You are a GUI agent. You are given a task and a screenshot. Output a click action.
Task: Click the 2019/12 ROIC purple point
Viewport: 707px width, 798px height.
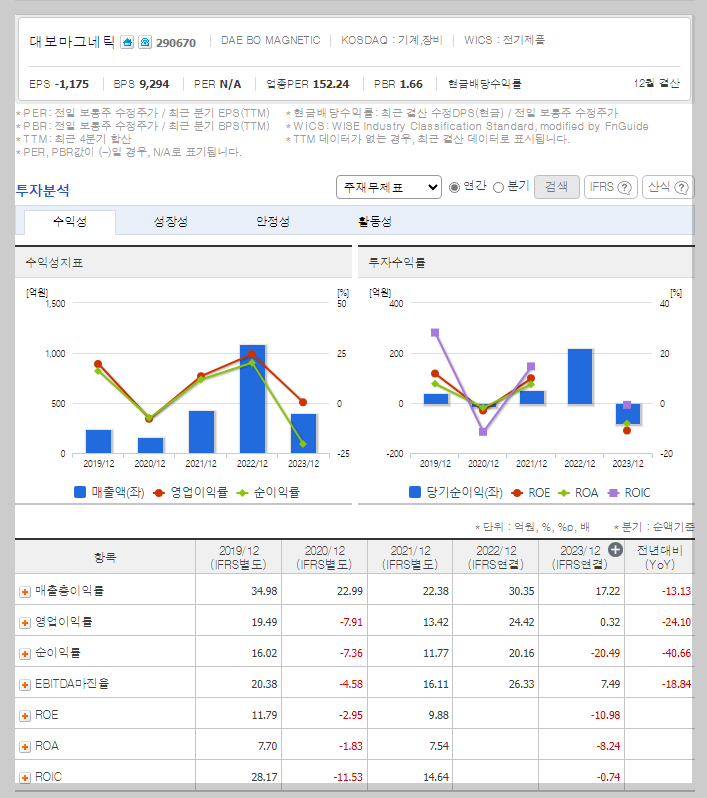click(x=435, y=333)
